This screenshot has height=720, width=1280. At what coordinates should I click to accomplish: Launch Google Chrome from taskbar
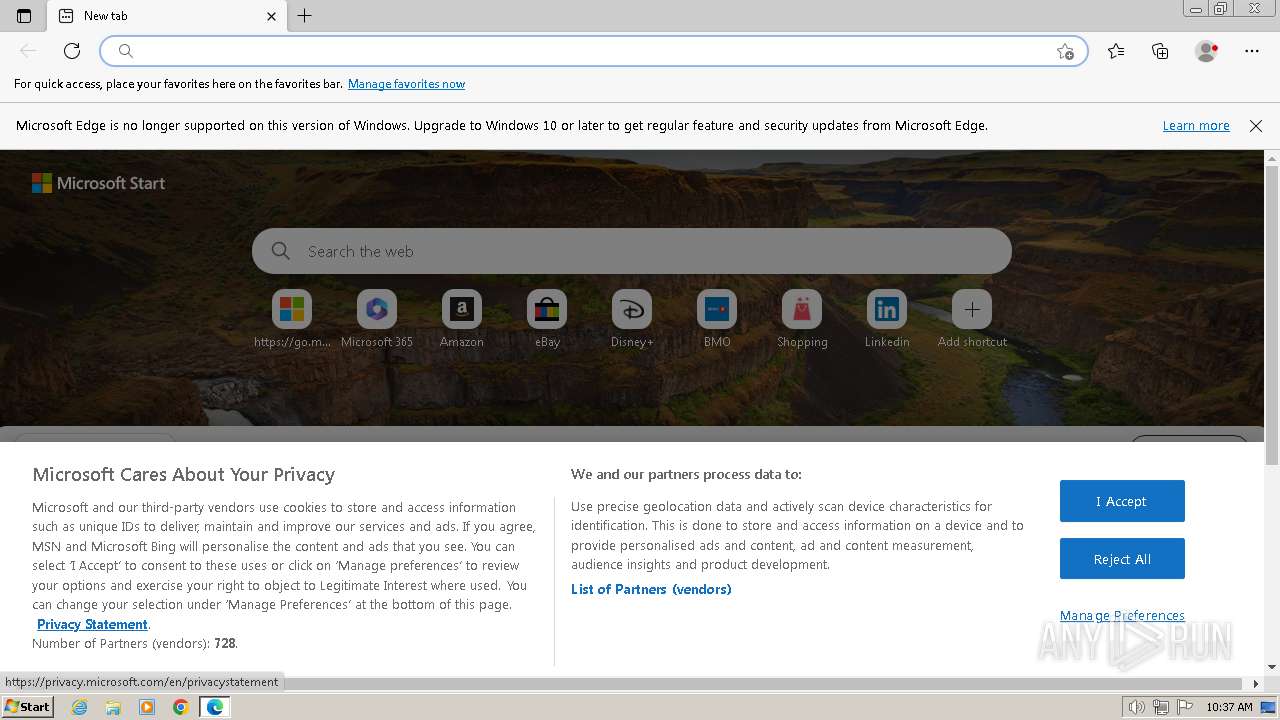coord(181,707)
